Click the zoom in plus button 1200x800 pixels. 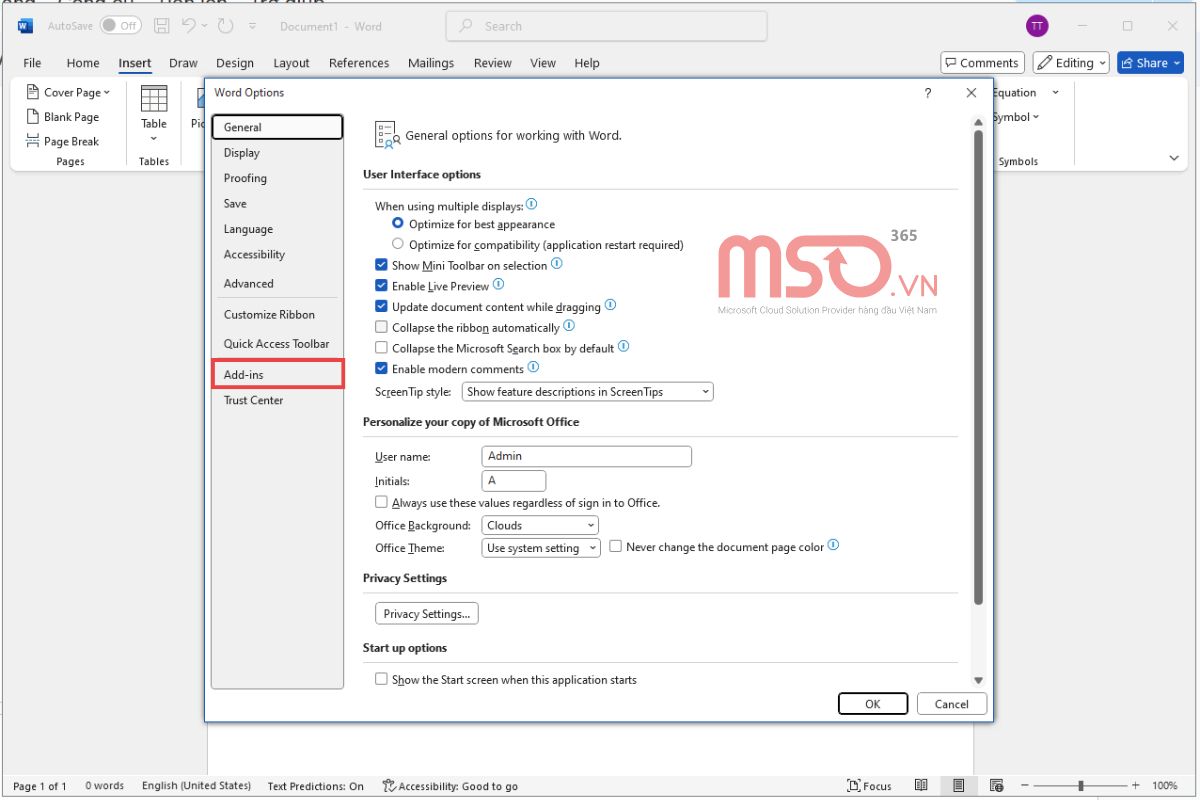[x=1137, y=786]
